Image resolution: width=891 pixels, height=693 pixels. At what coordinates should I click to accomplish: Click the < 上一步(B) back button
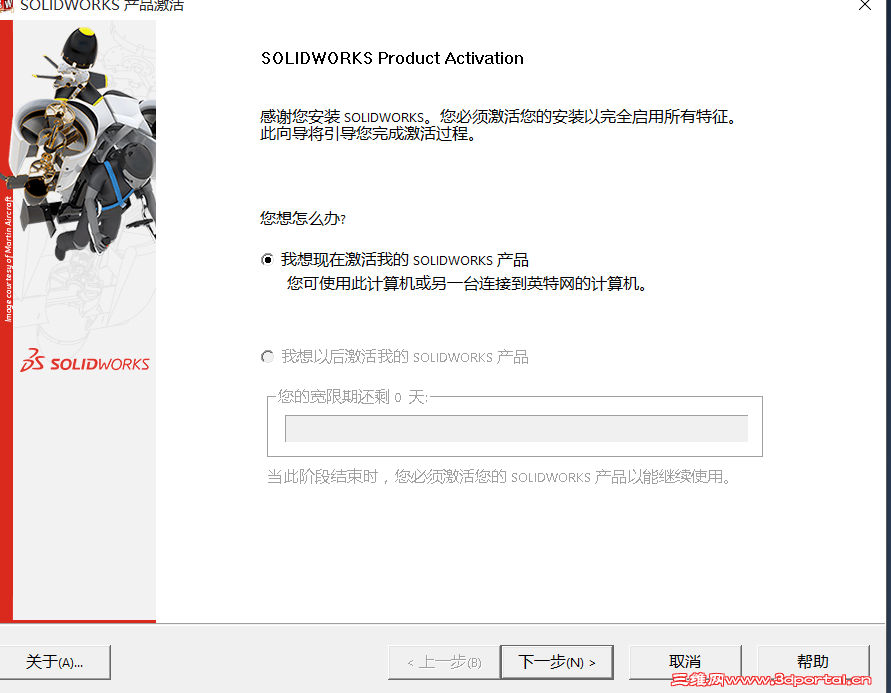[444, 662]
